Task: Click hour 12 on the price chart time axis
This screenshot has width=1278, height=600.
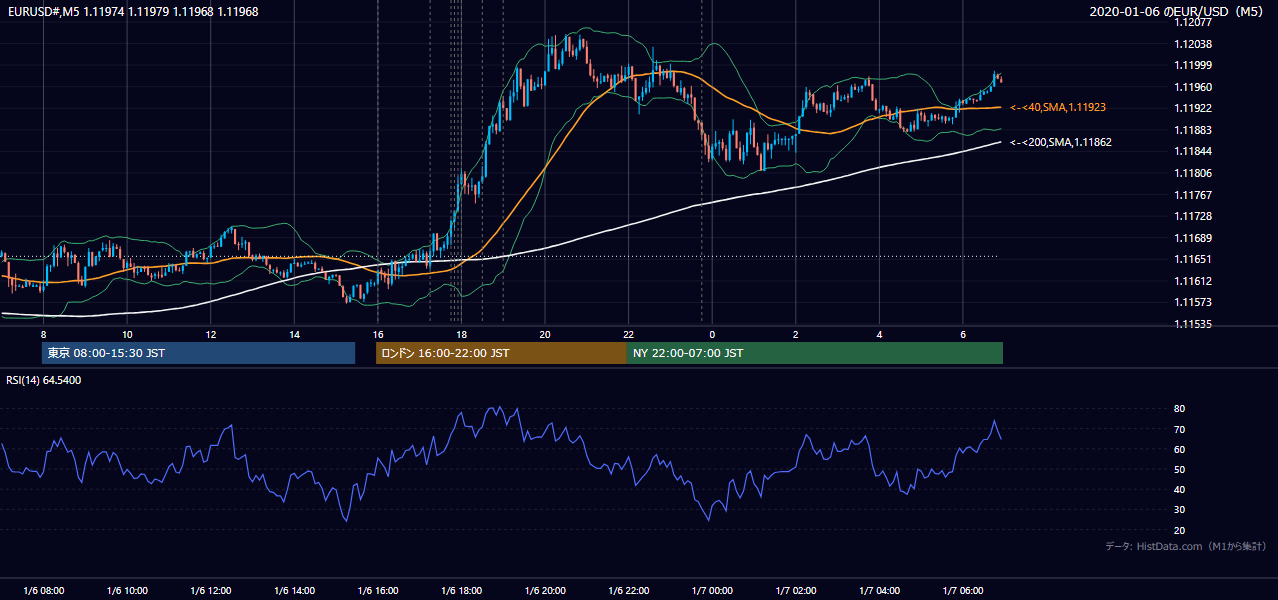Action: coord(210,333)
